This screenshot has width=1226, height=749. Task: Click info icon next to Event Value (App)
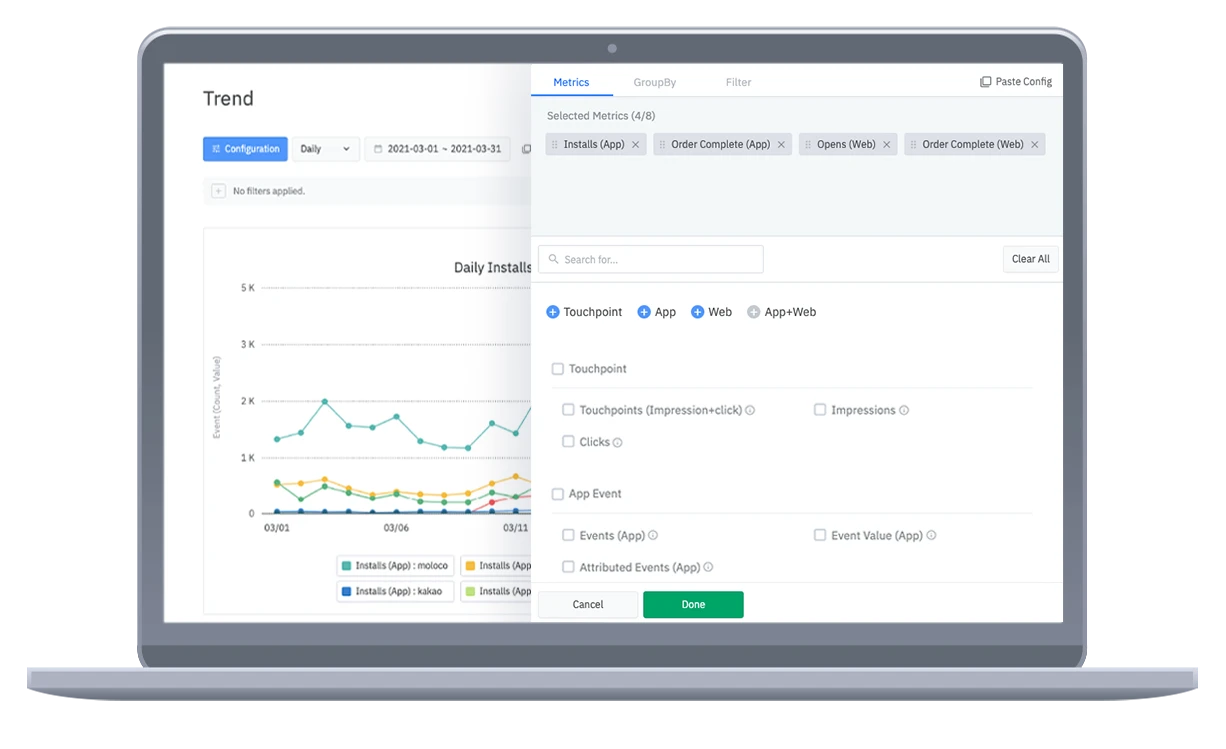pyautogui.click(x=931, y=536)
